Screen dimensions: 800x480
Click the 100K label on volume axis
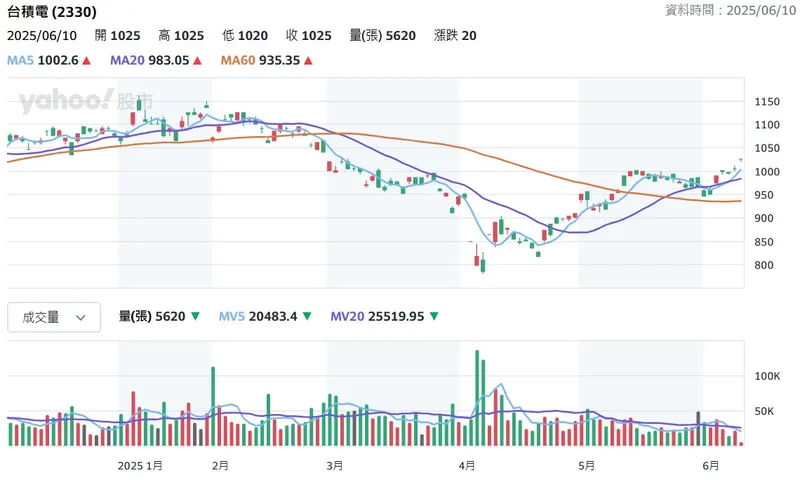[x=767, y=377]
